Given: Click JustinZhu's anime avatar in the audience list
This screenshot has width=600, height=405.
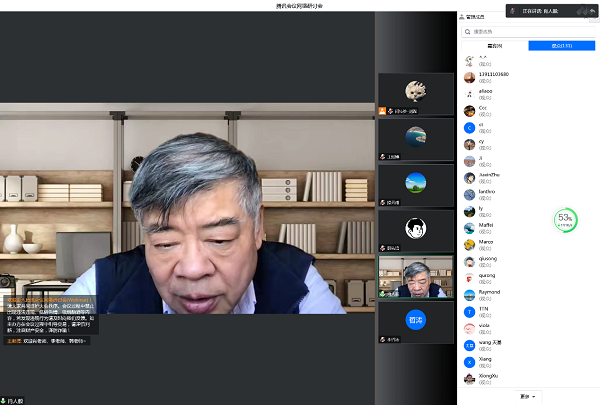Looking at the screenshot, I should tap(469, 177).
